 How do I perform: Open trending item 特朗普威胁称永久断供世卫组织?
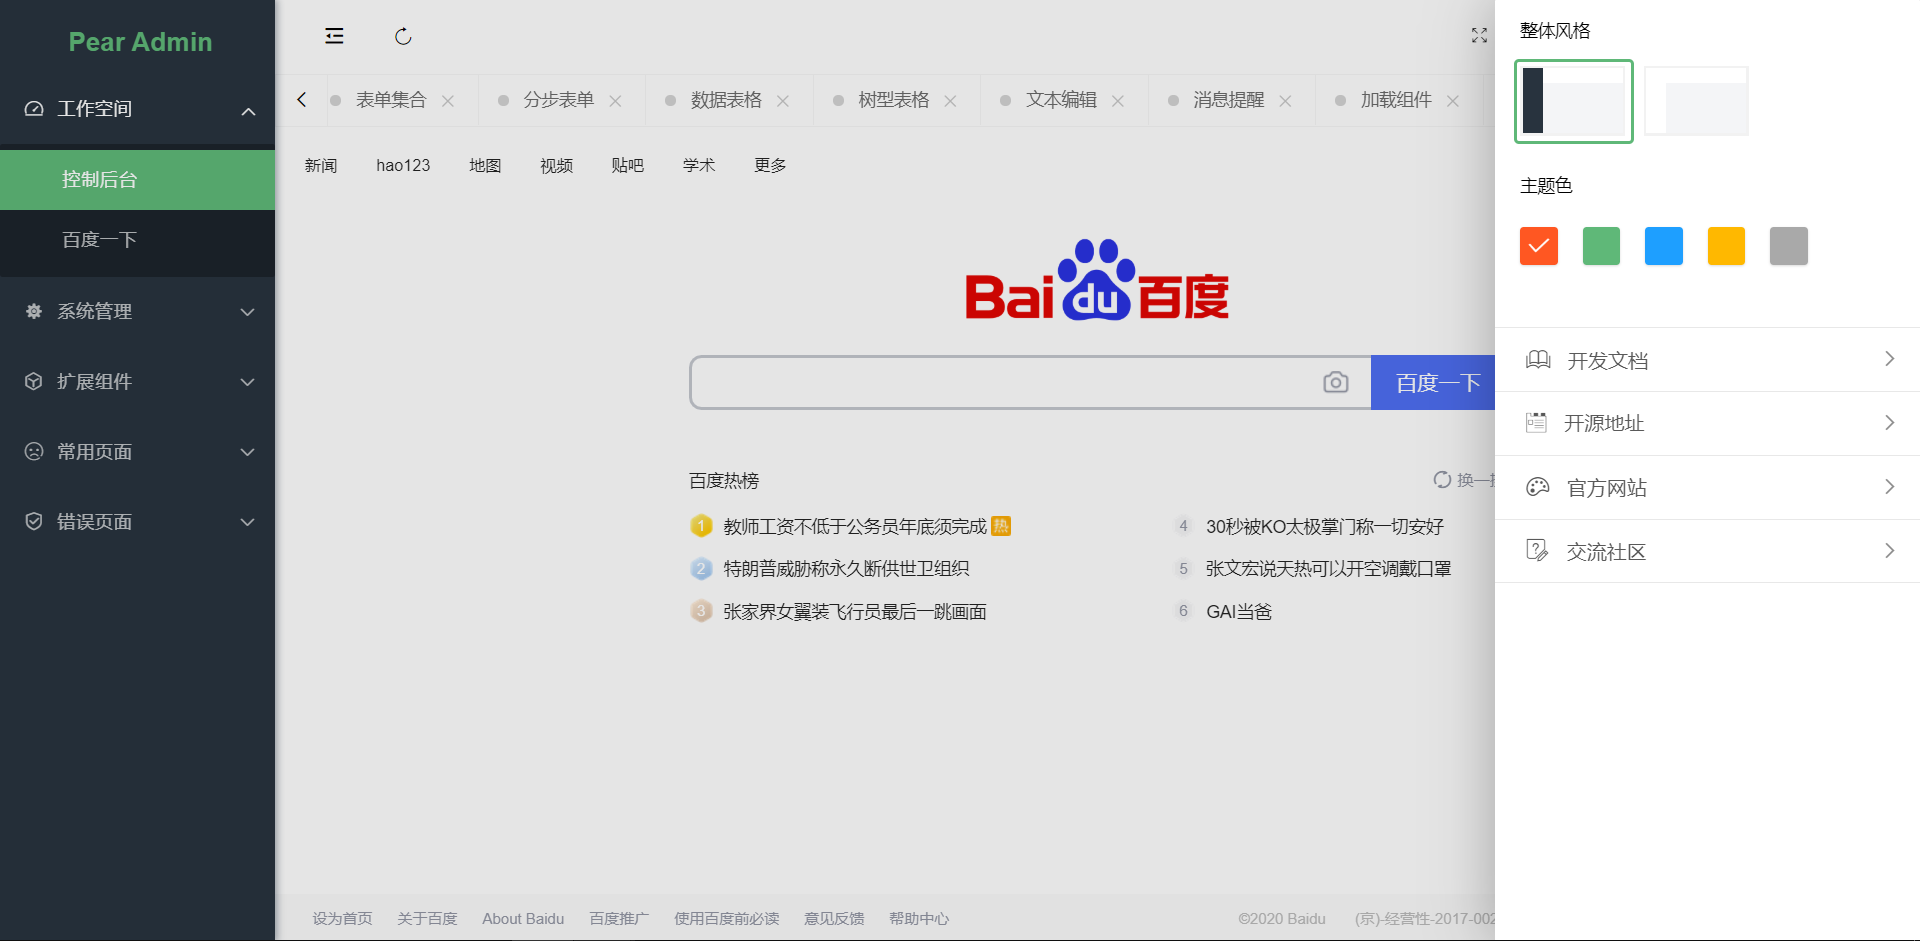[x=846, y=568]
